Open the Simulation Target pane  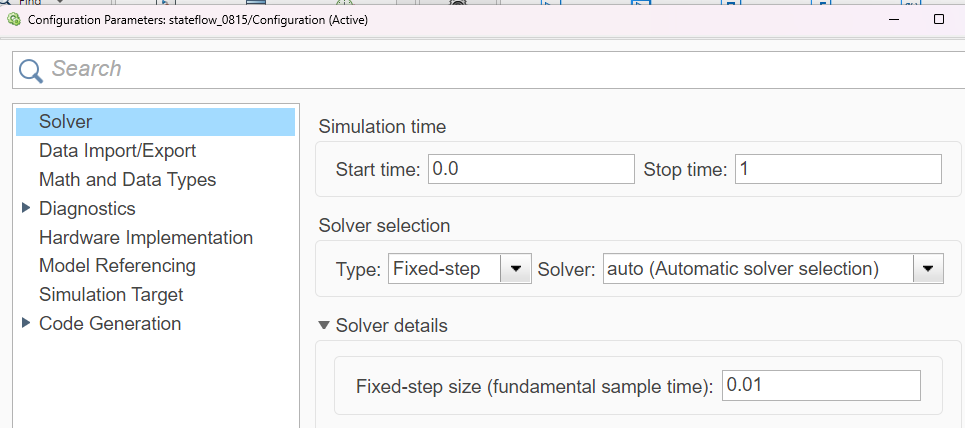[111, 295]
